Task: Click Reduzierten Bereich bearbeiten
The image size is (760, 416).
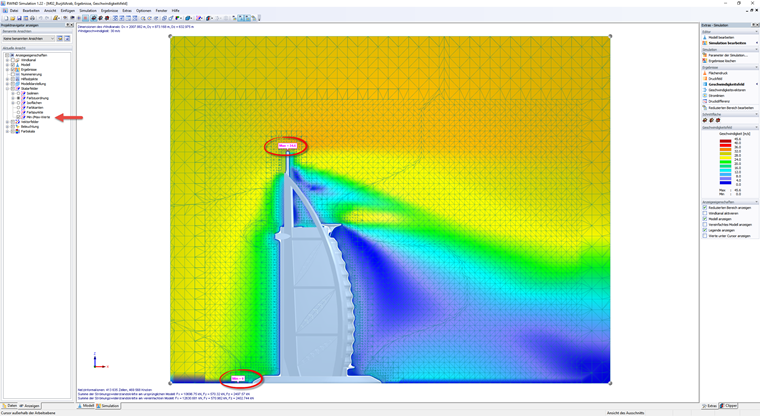Action: 731,108
